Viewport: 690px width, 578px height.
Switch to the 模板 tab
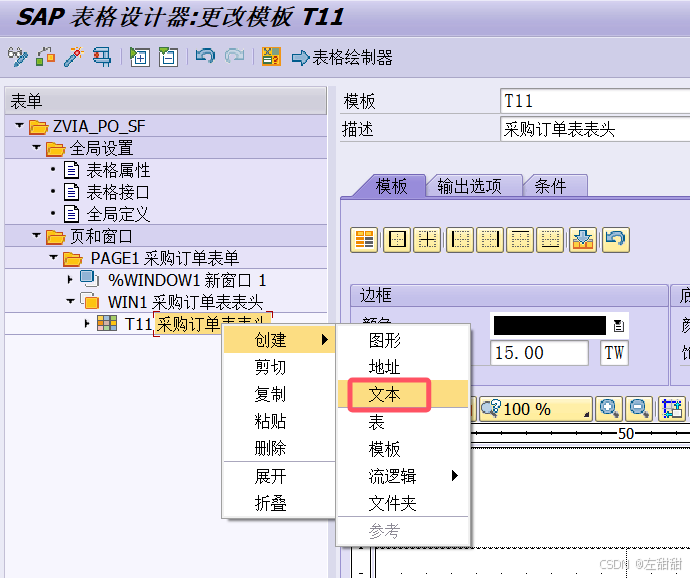point(391,186)
